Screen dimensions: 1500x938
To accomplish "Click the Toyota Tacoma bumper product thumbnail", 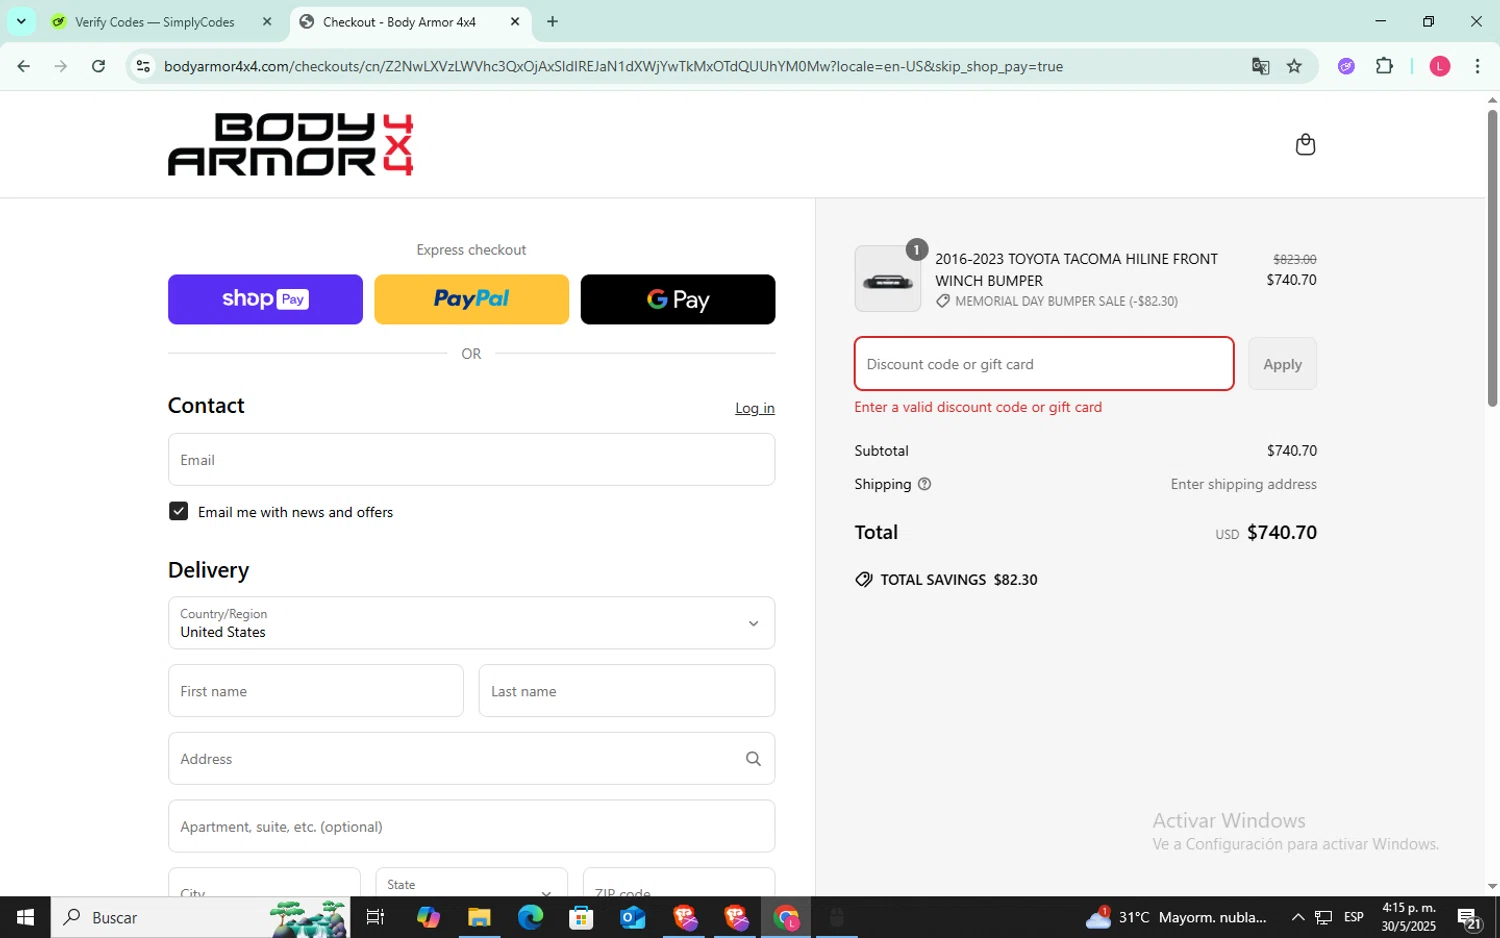I will [x=888, y=279].
